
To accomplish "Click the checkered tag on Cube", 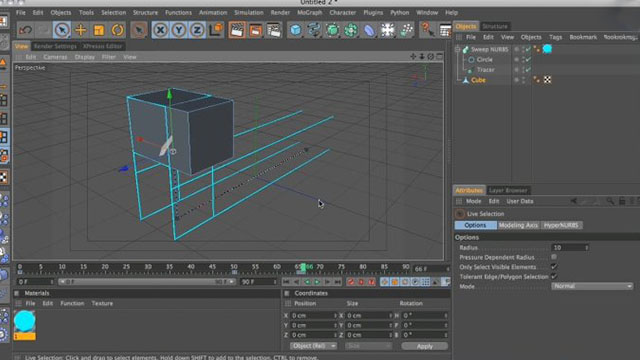I will 547,80.
